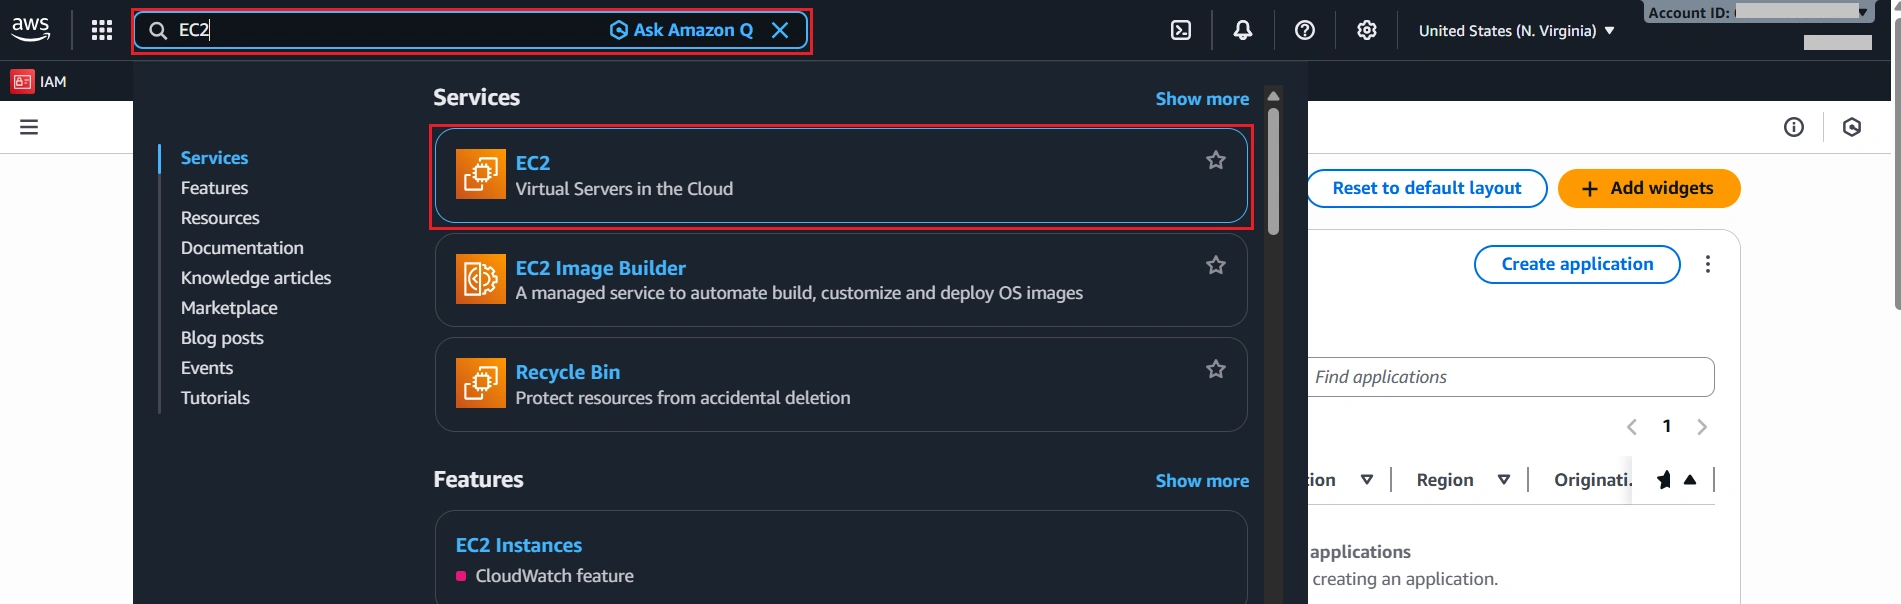Viewport: 1901px width, 604px height.
Task: Toggle the hamburger navigation menu
Action: pos(29,127)
